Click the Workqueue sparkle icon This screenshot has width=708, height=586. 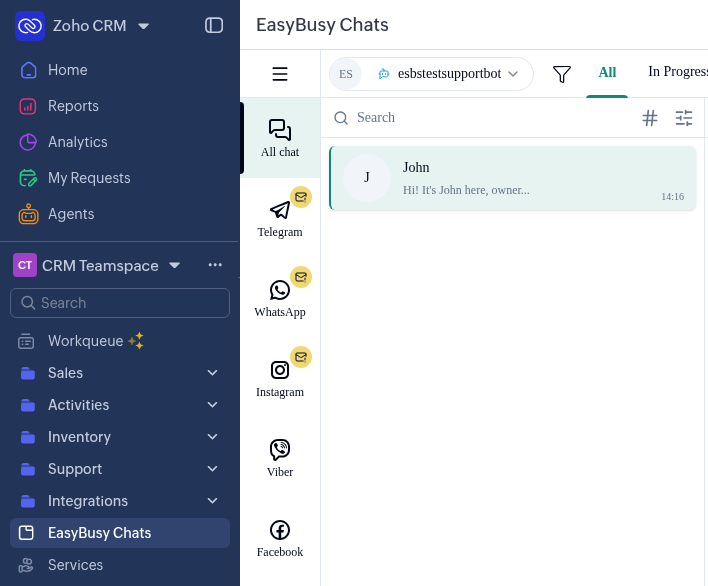(136, 340)
